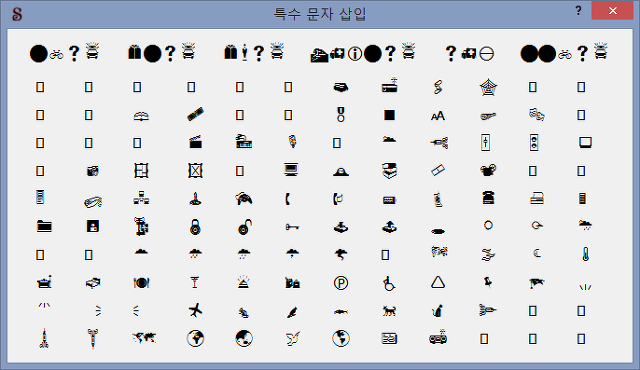640x370 pixels.
Task: Insert the old key symbol
Action: [292, 226]
